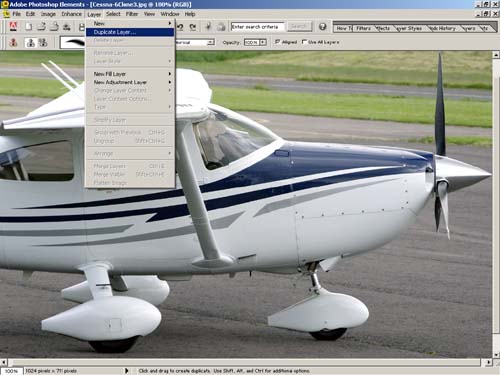
Task: Click the Adobe logo icon in toolbar
Action: [x=13, y=26]
